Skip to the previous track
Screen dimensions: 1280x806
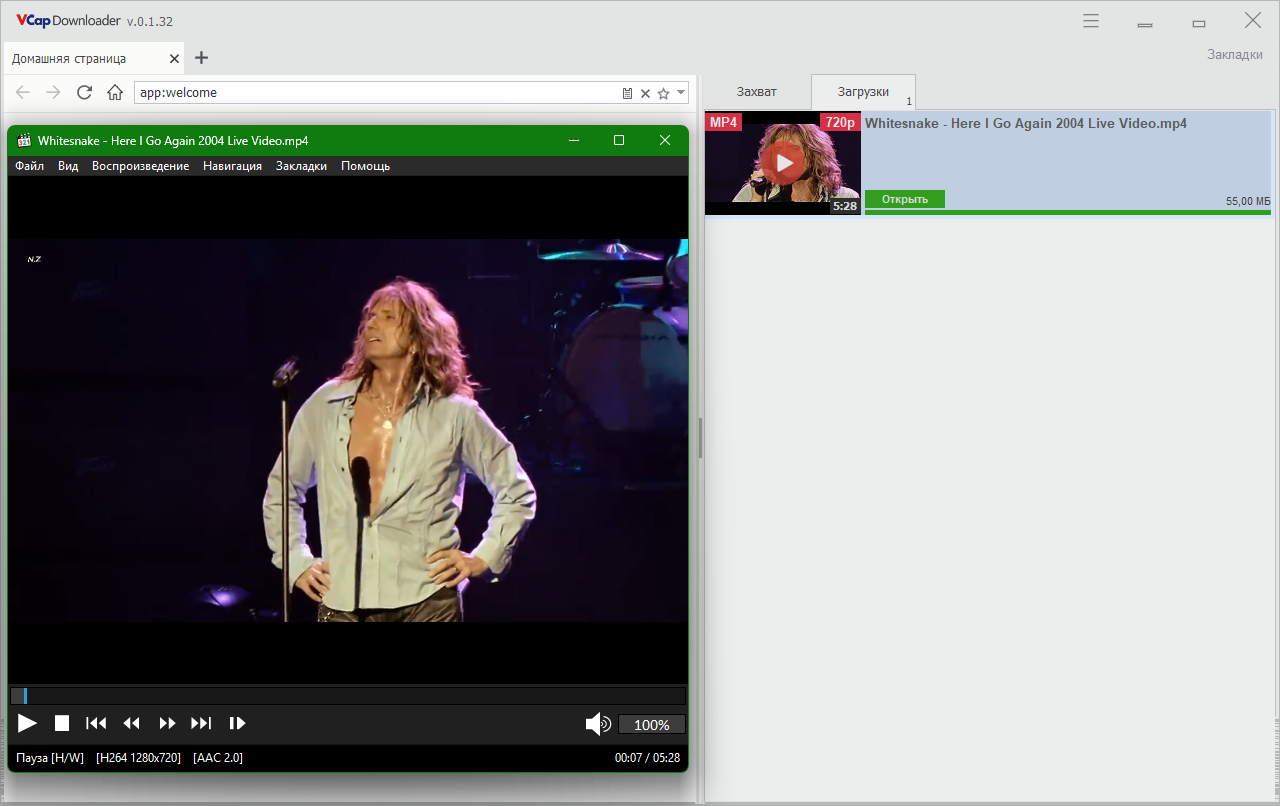tap(96, 723)
